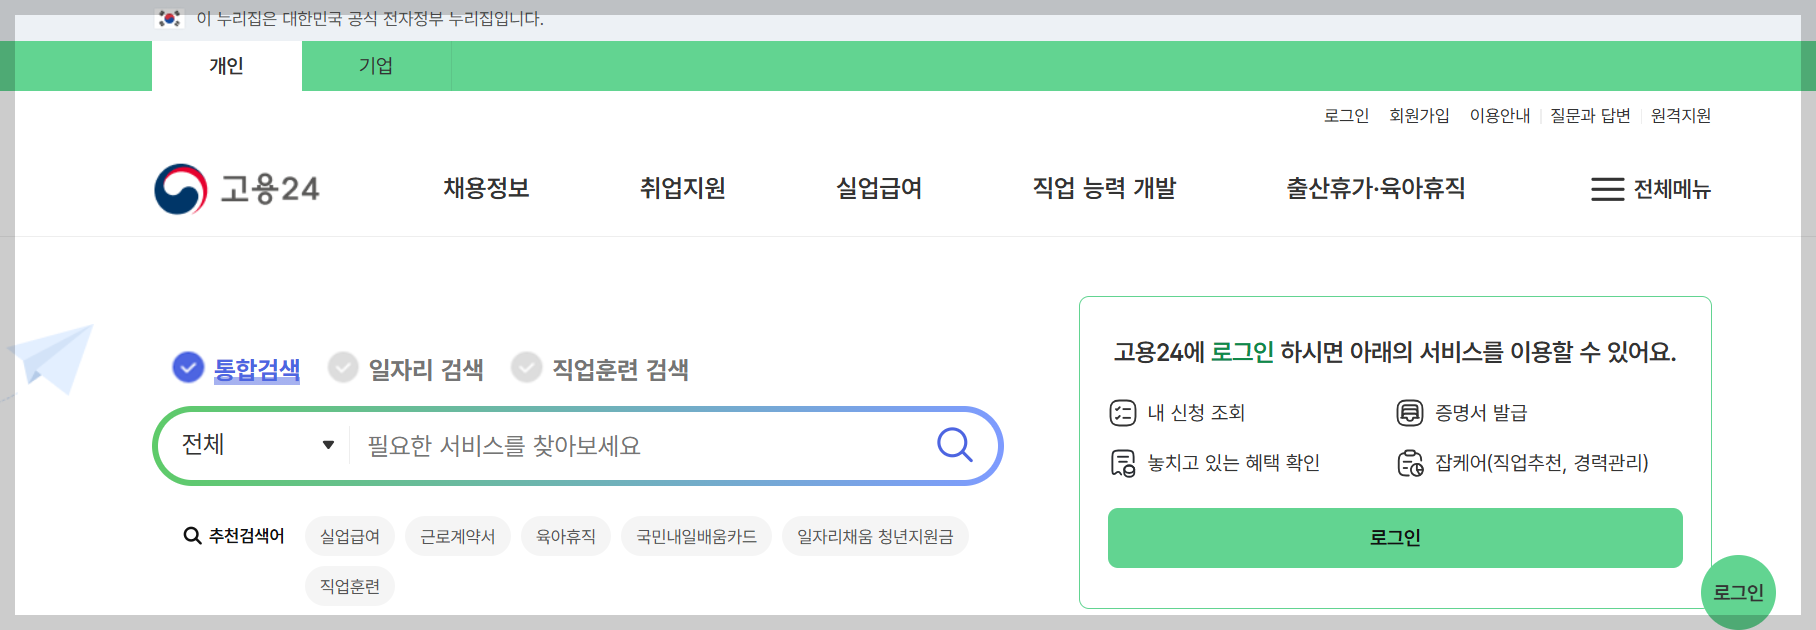Switch to the 기업 tab
The image size is (1816, 630).
[x=375, y=66]
